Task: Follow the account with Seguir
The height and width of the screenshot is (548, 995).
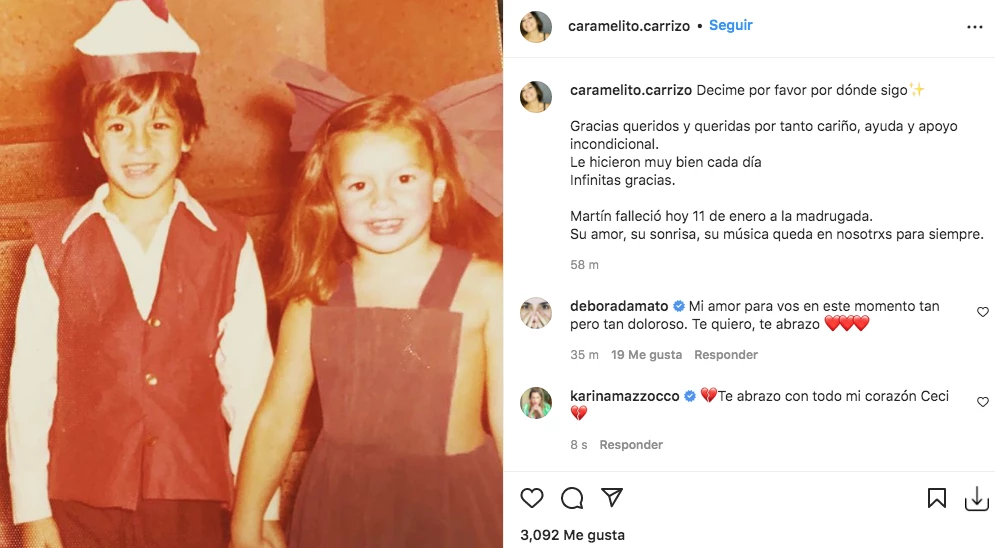Action: tap(730, 25)
